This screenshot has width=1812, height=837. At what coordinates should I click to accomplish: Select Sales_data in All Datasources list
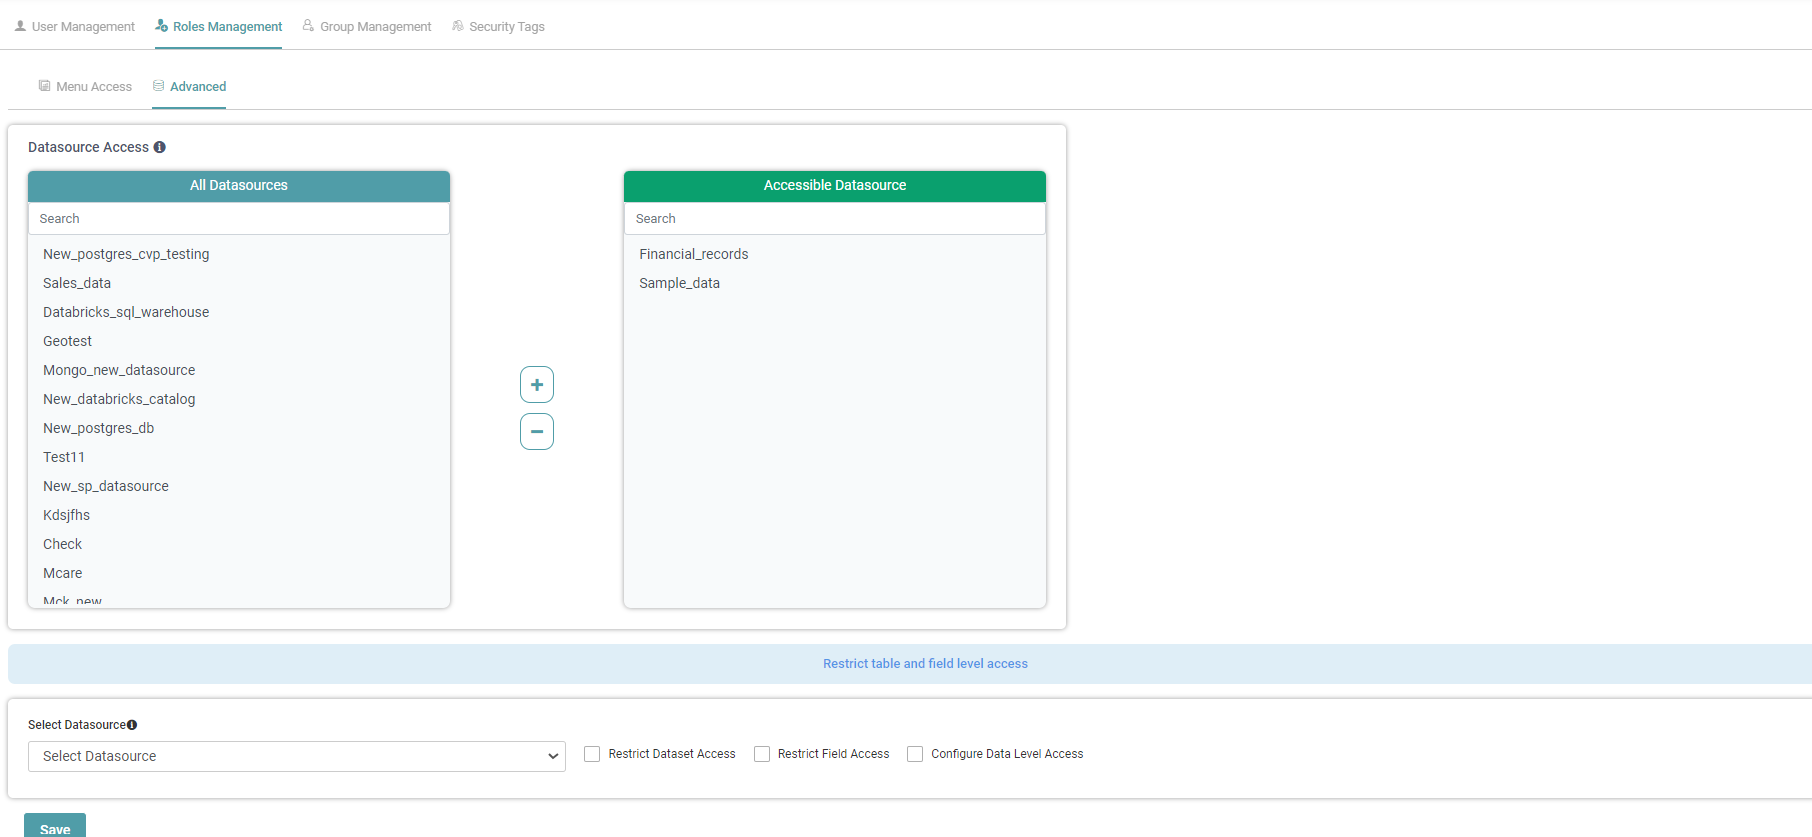click(x=77, y=283)
